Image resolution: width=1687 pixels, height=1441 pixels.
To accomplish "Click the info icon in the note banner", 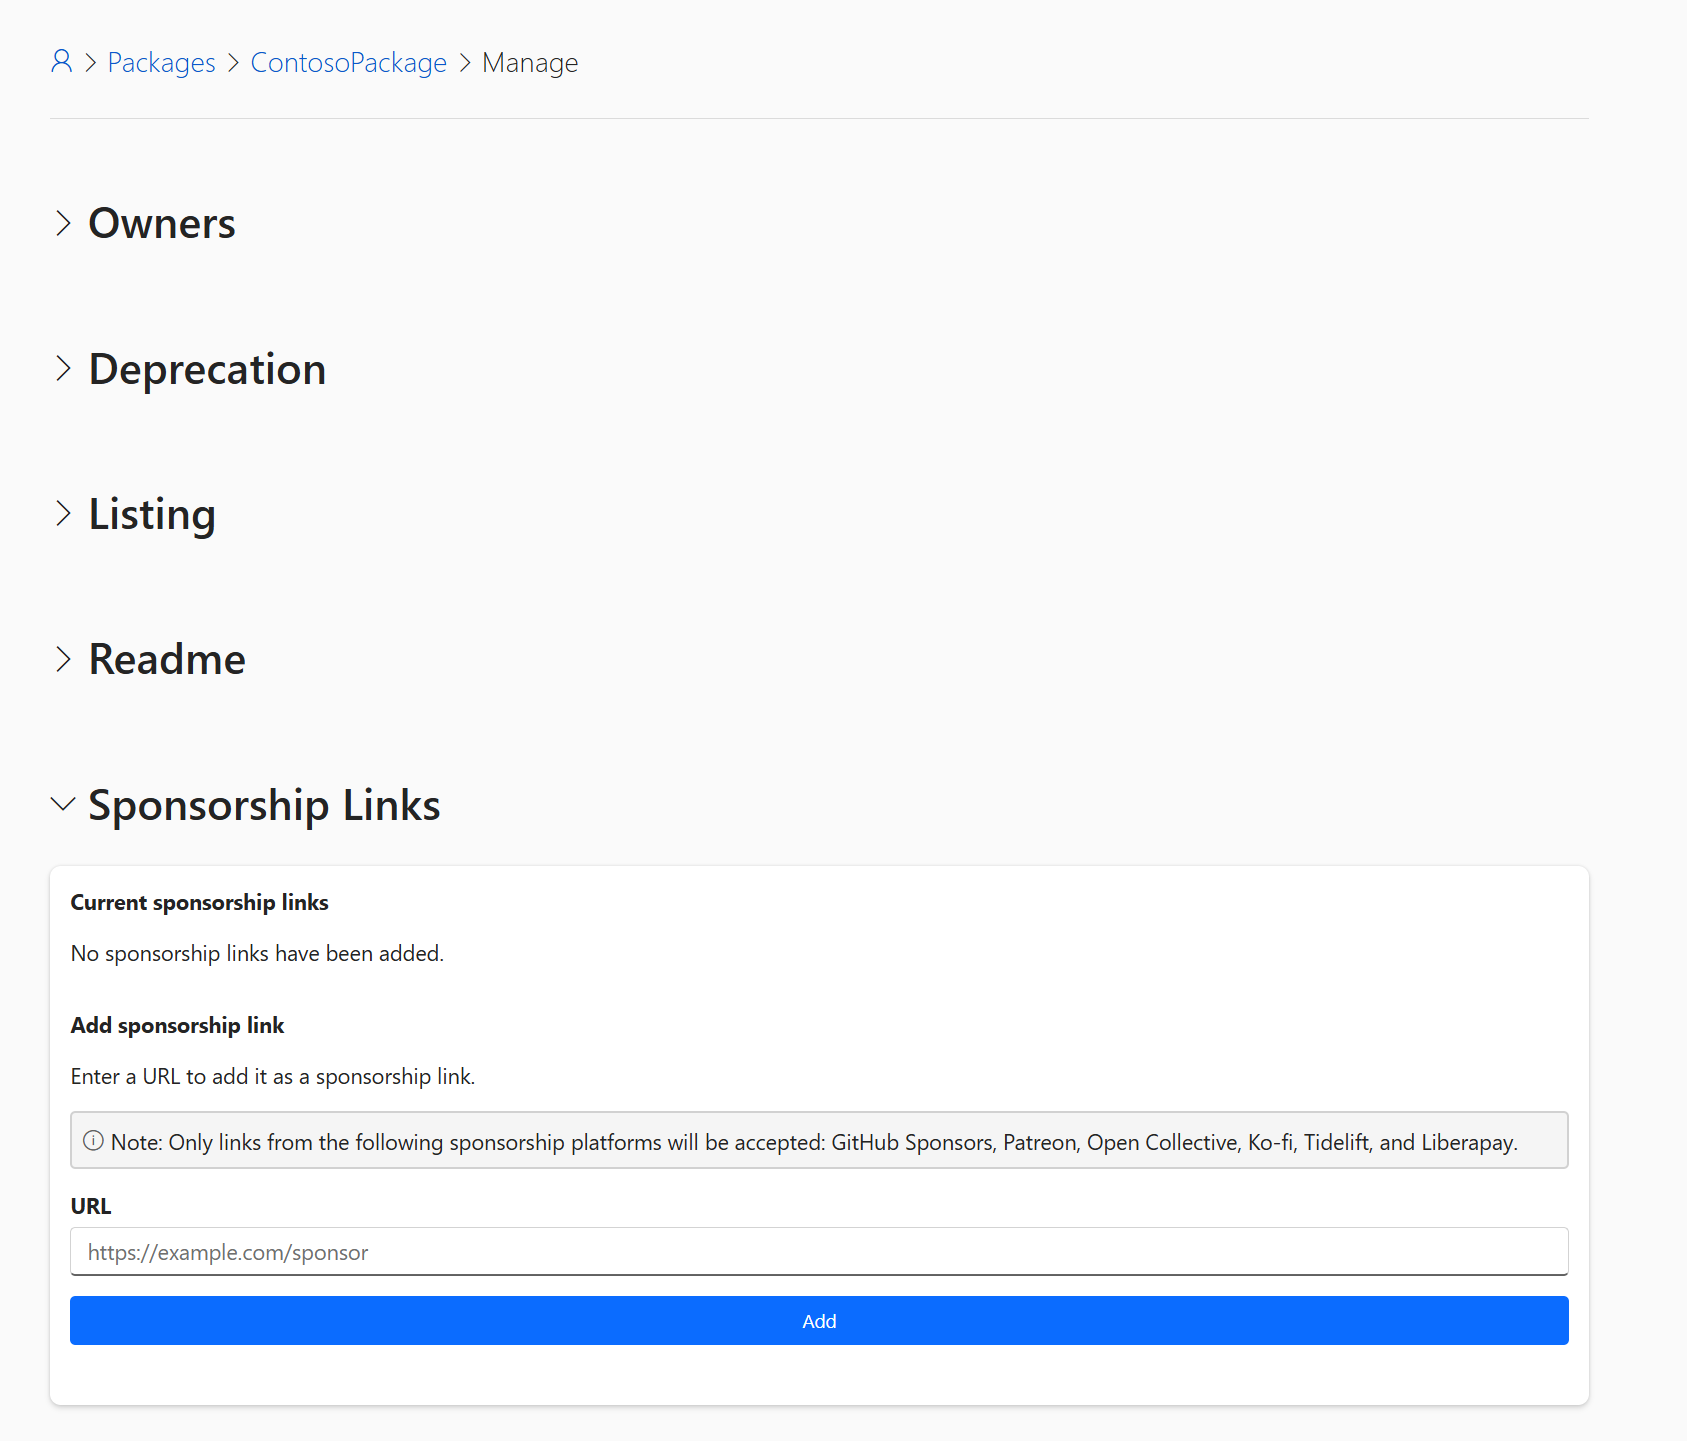I will click(93, 1140).
